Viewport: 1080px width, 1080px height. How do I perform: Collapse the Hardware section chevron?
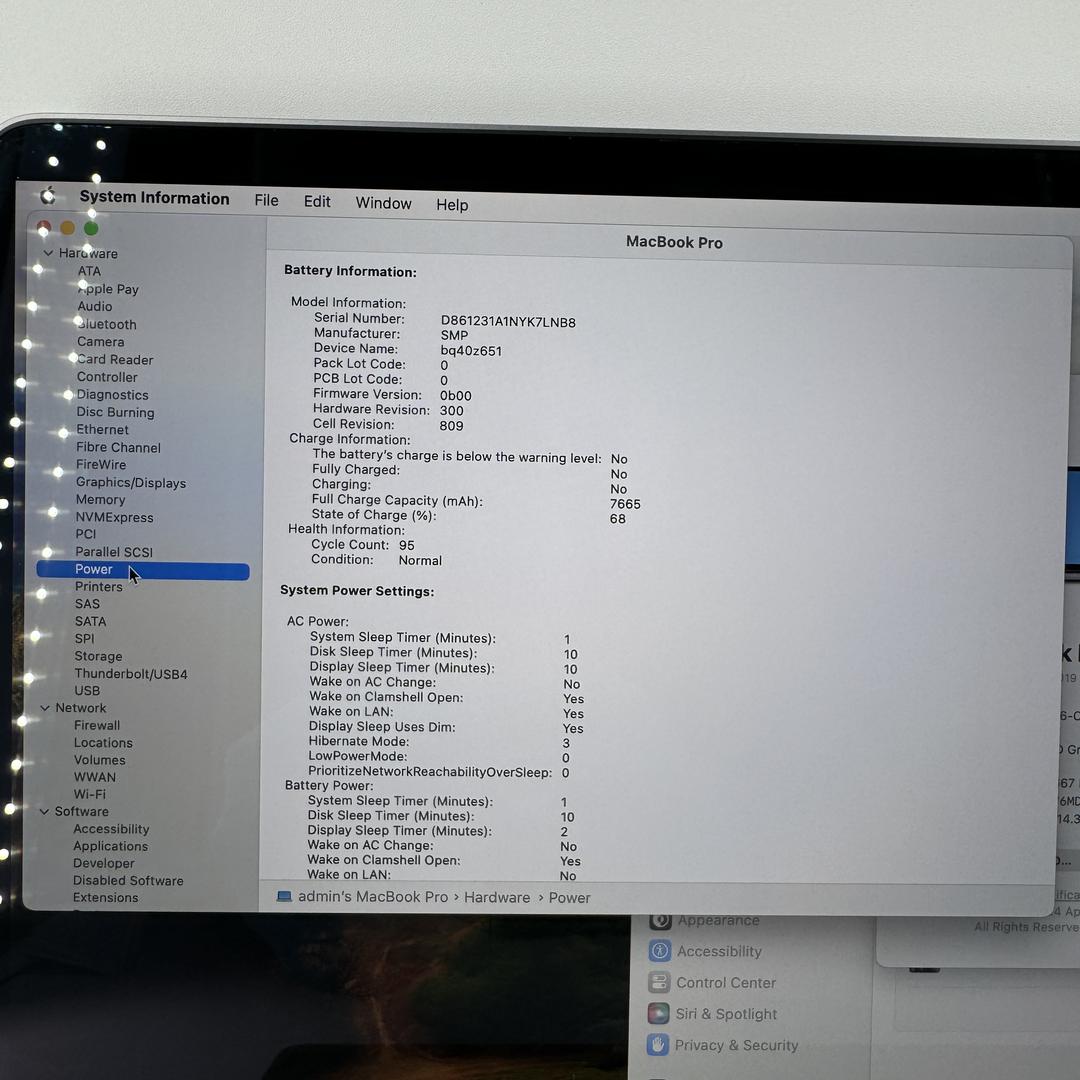[48, 253]
